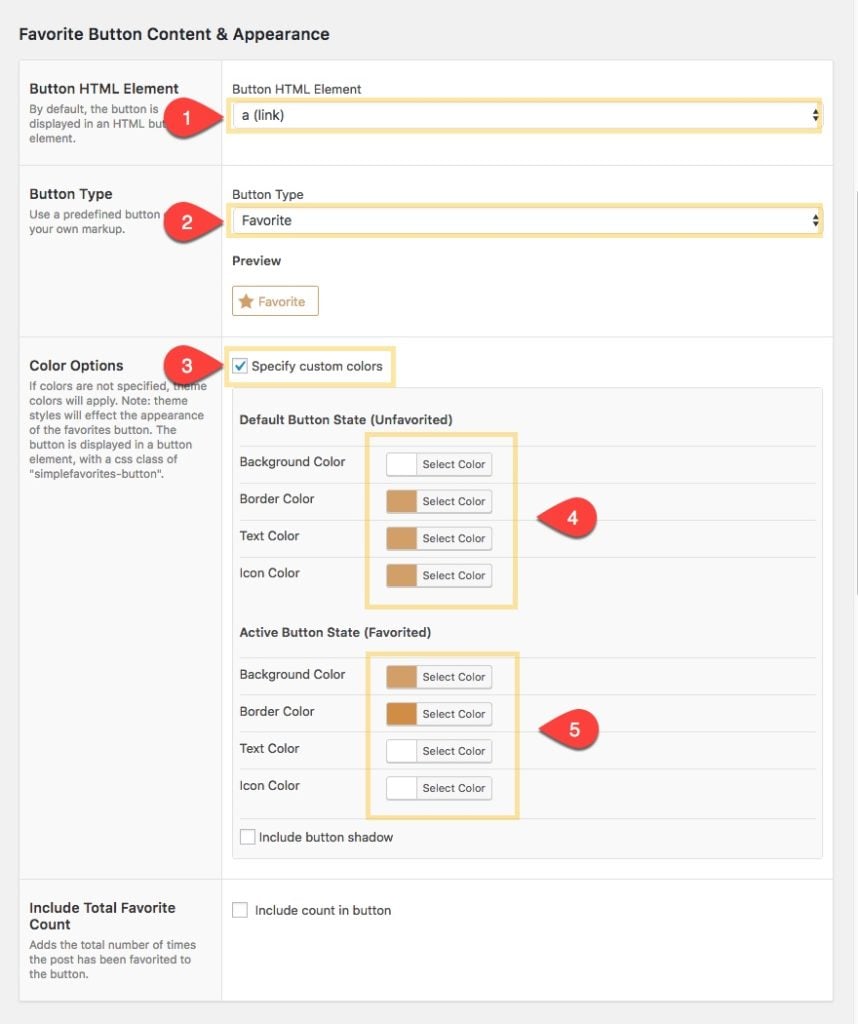
Task: Enable the Specify custom colors checkbox
Action: pyautogui.click(x=238, y=366)
